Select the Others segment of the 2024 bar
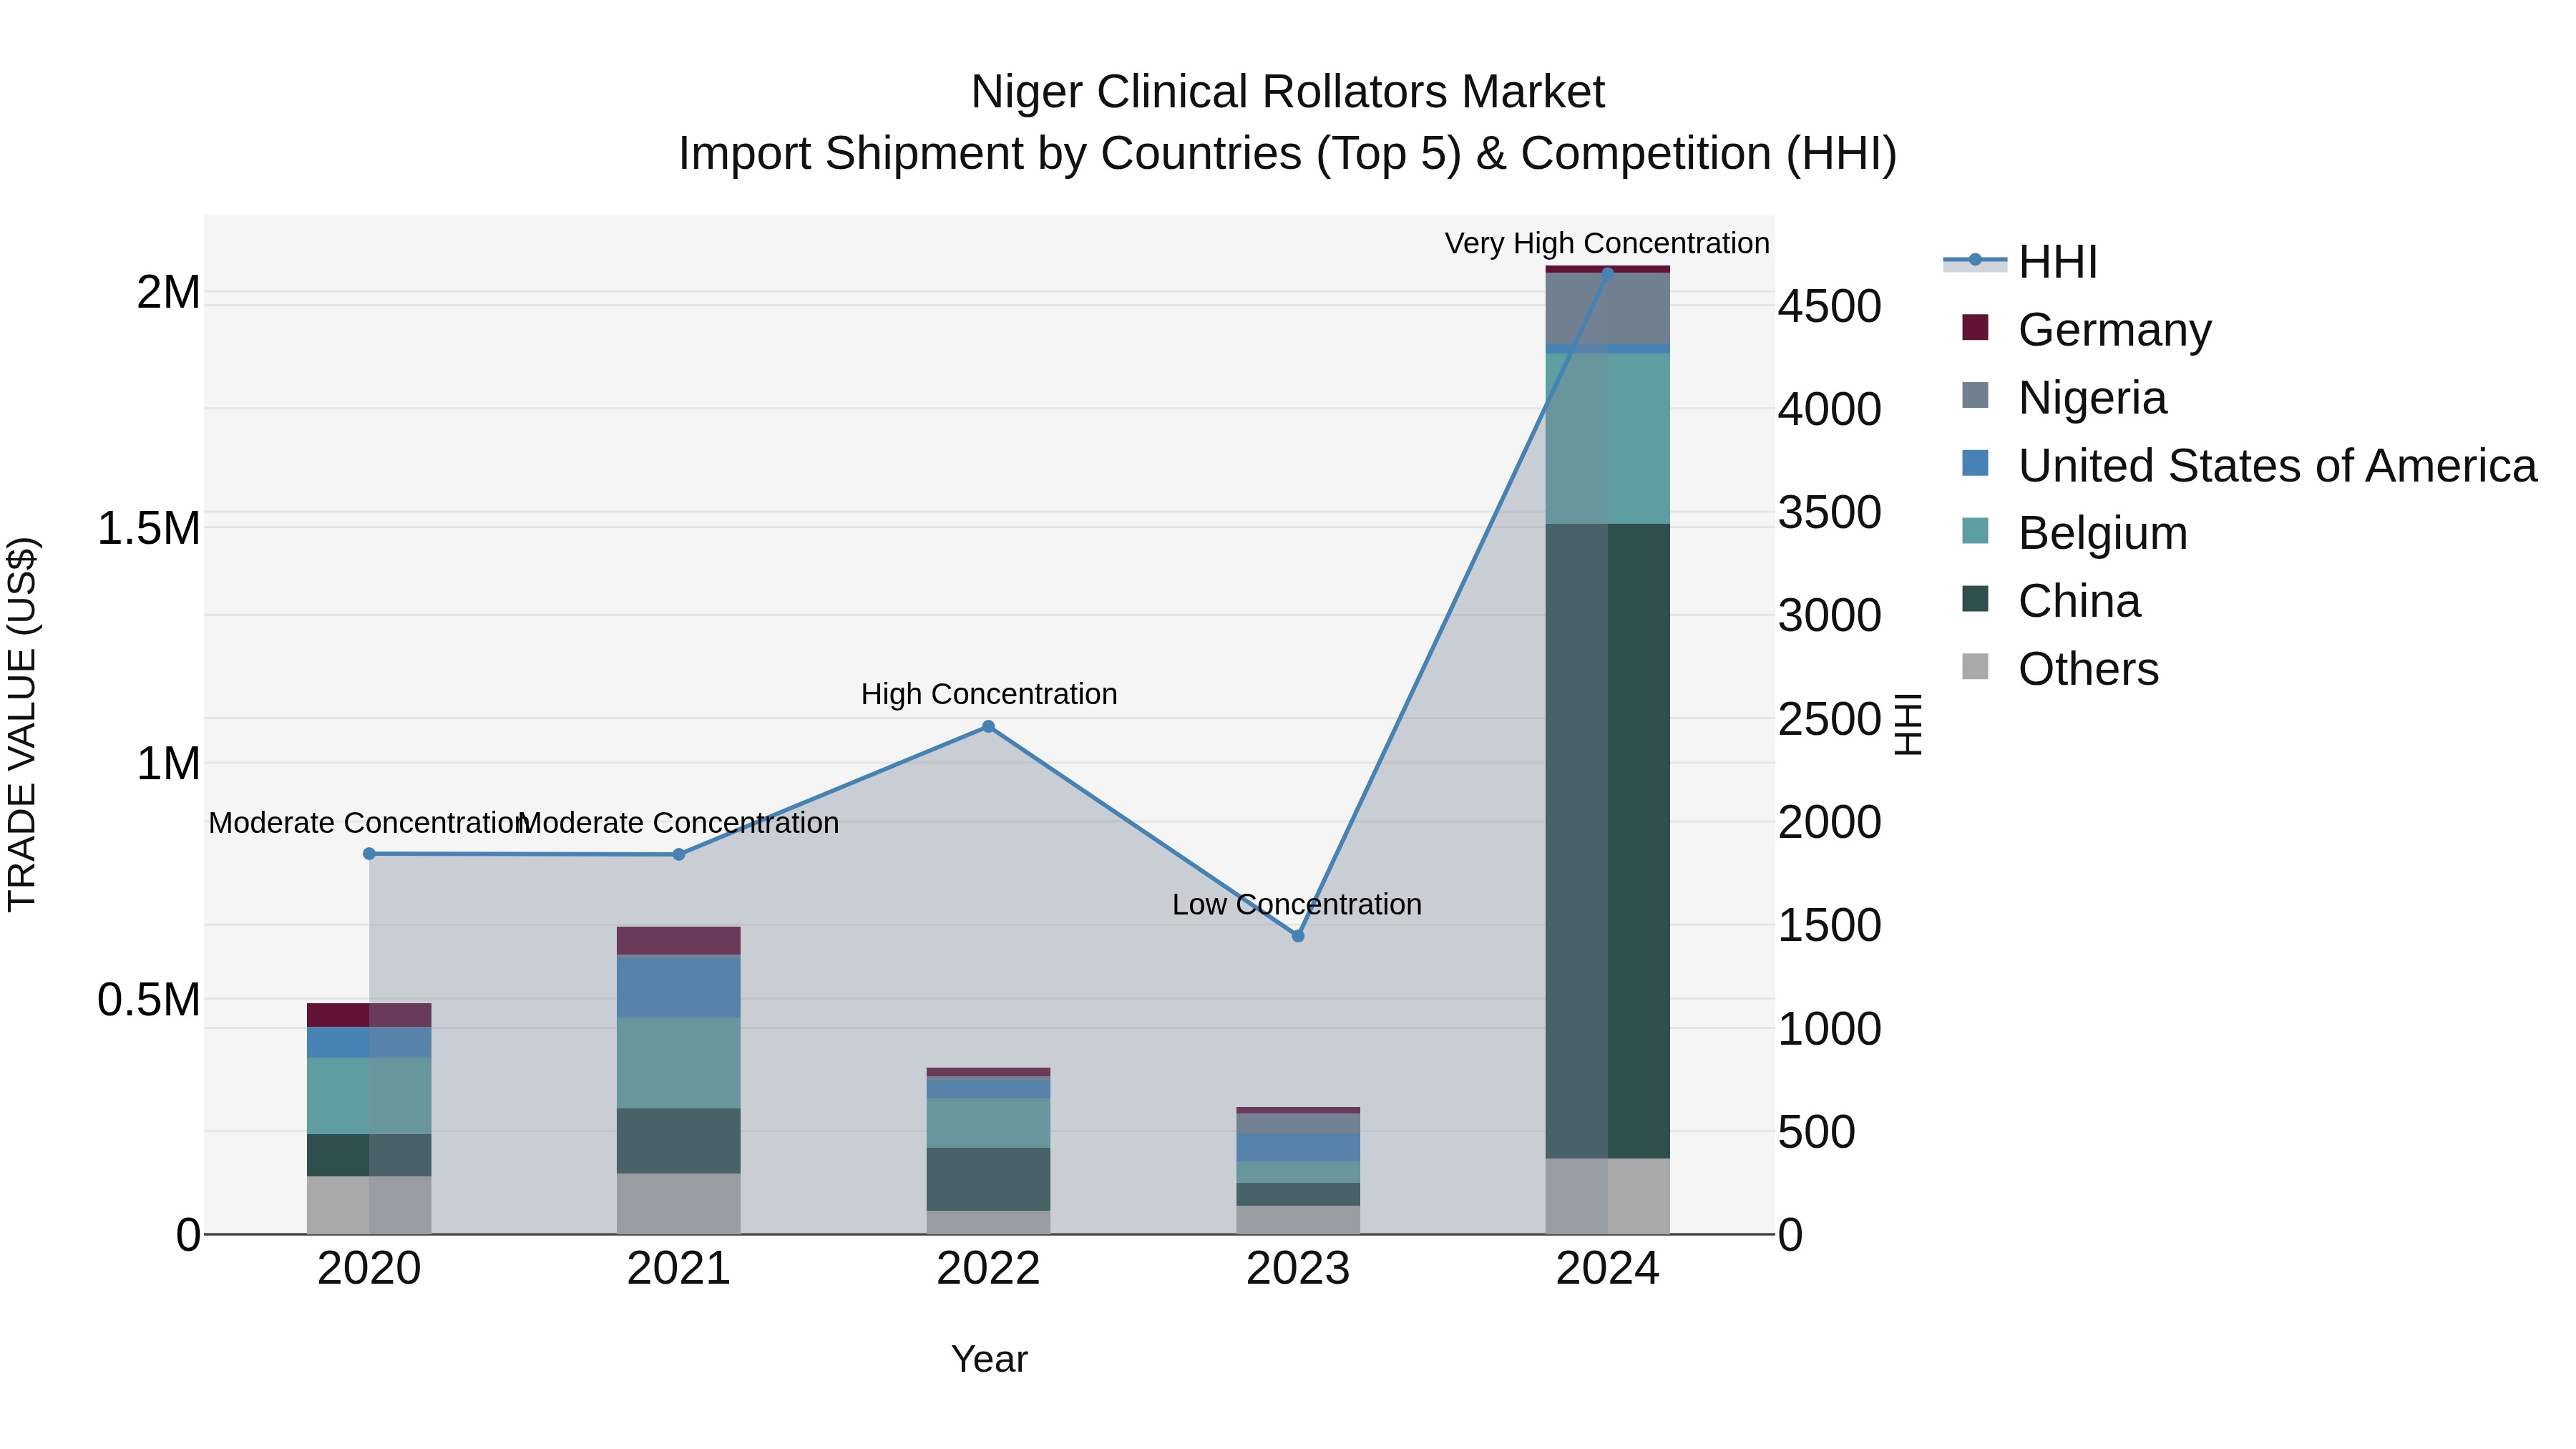Screen dimensions: 2576x1449 coord(1608,1197)
